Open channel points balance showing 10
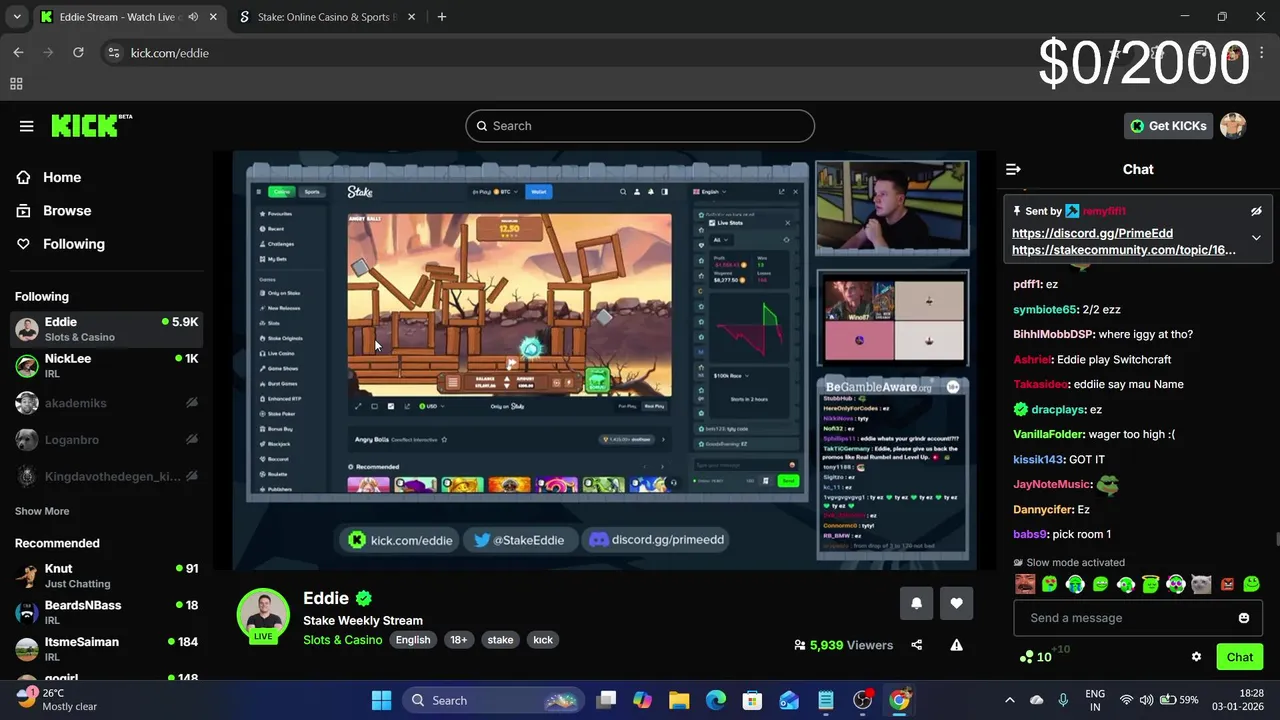 (1036, 657)
